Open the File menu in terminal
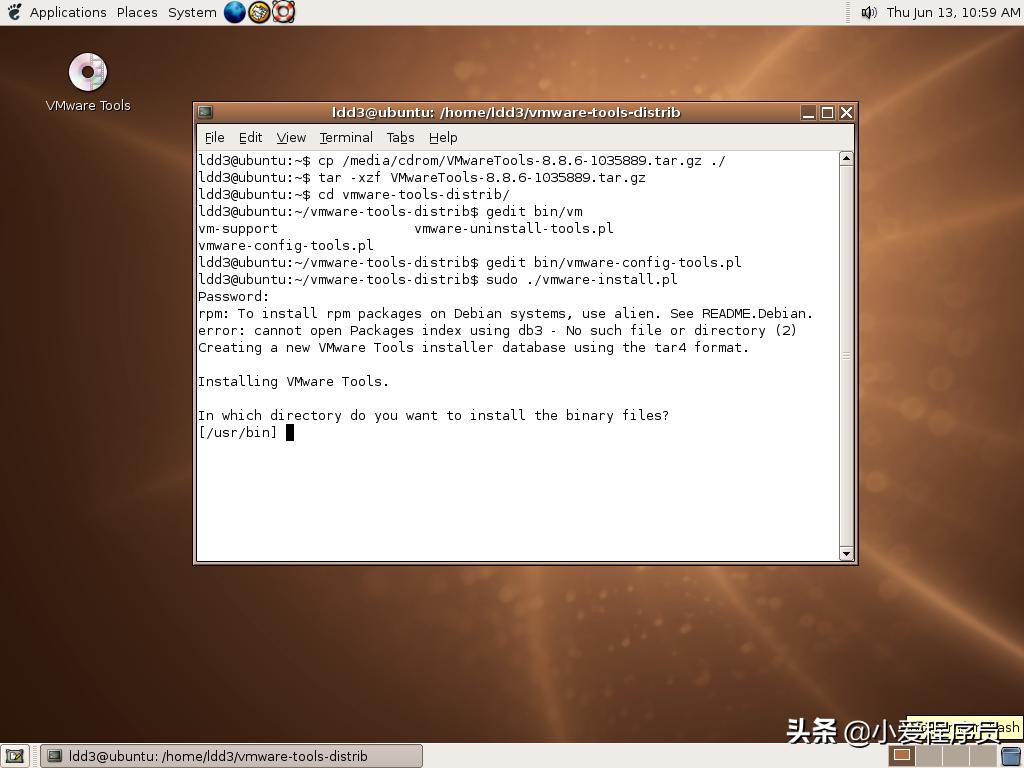 [214, 138]
